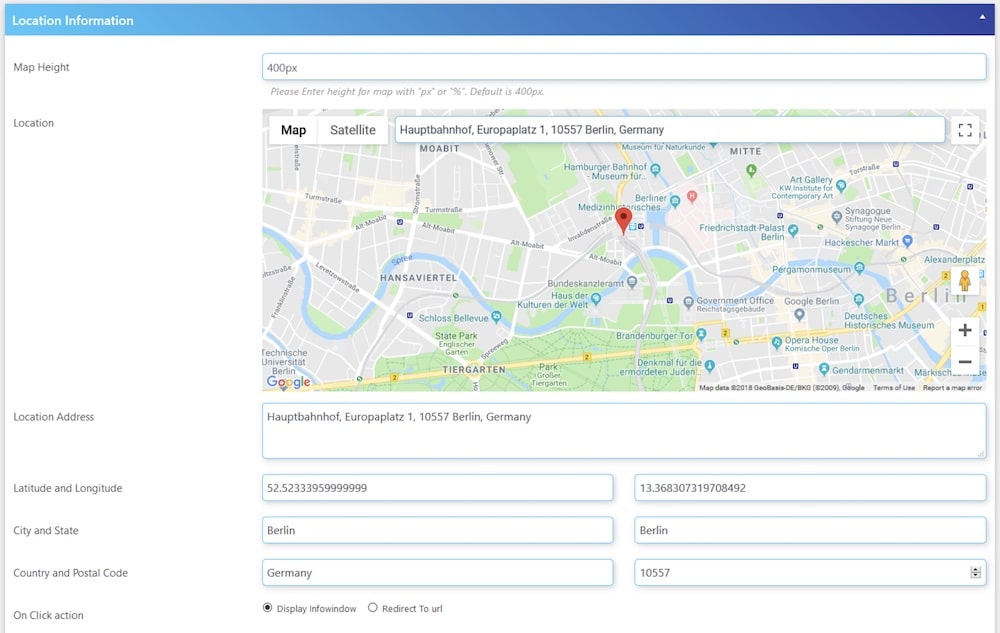Click the map address search box
Image resolution: width=1000 pixels, height=633 pixels.
[x=670, y=130]
